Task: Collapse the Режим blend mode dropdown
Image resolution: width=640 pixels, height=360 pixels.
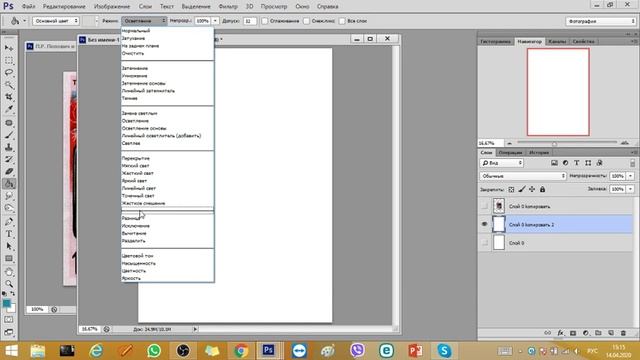Action: pos(144,21)
